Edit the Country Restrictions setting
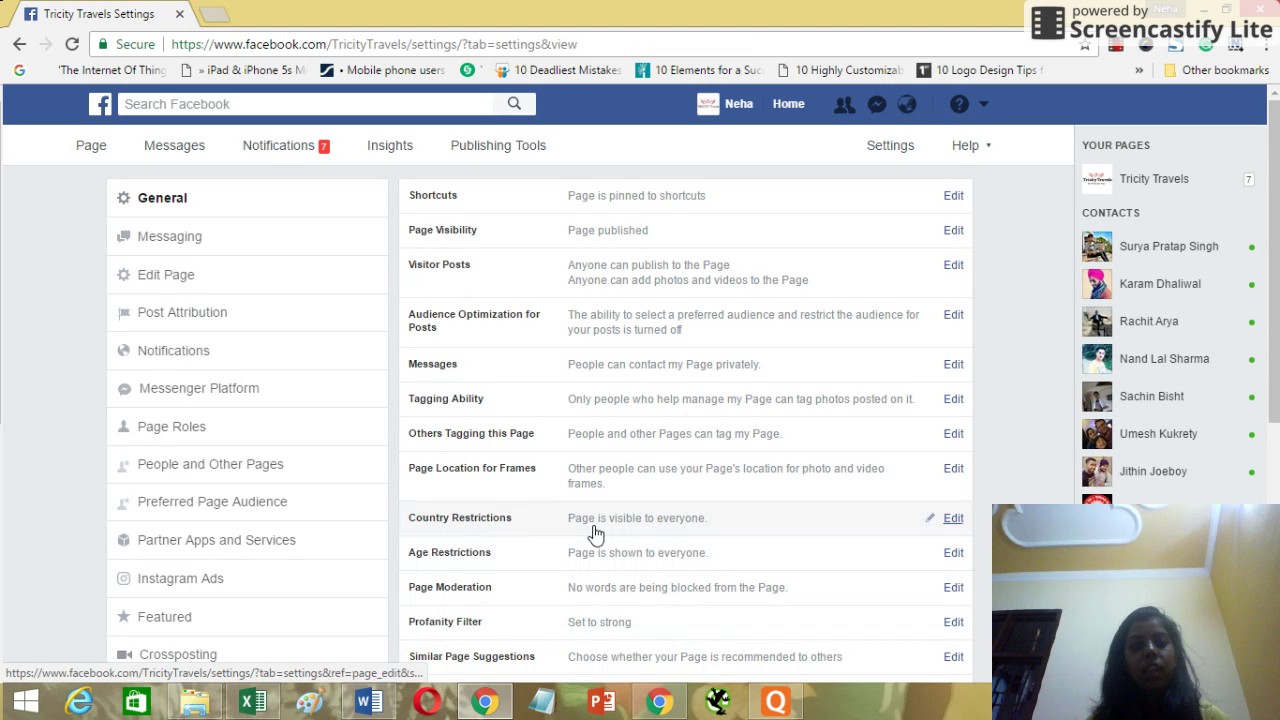The image size is (1280, 720). 953,518
